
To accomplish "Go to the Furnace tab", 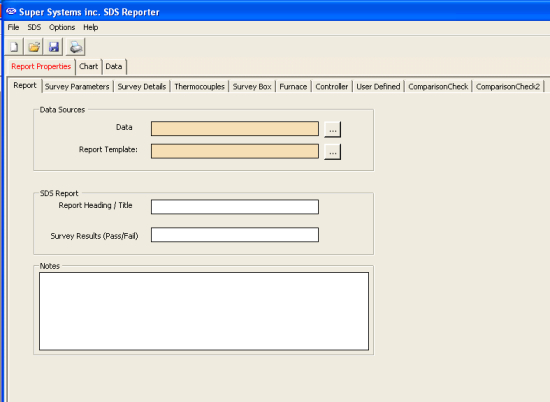I will coord(293,87).
